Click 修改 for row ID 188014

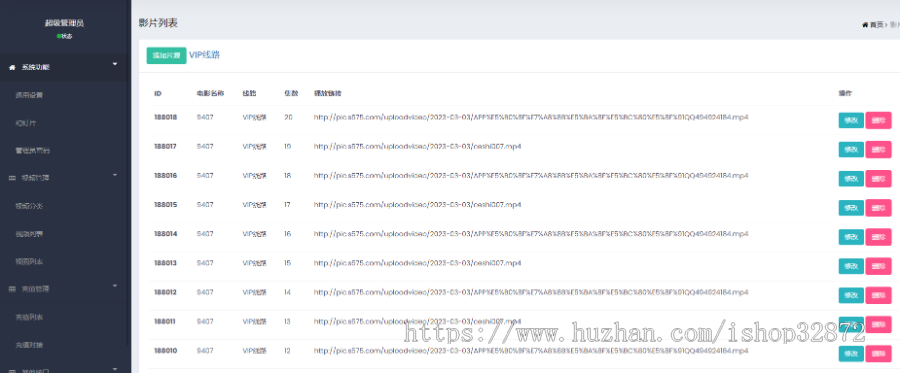tap(851, 237)
